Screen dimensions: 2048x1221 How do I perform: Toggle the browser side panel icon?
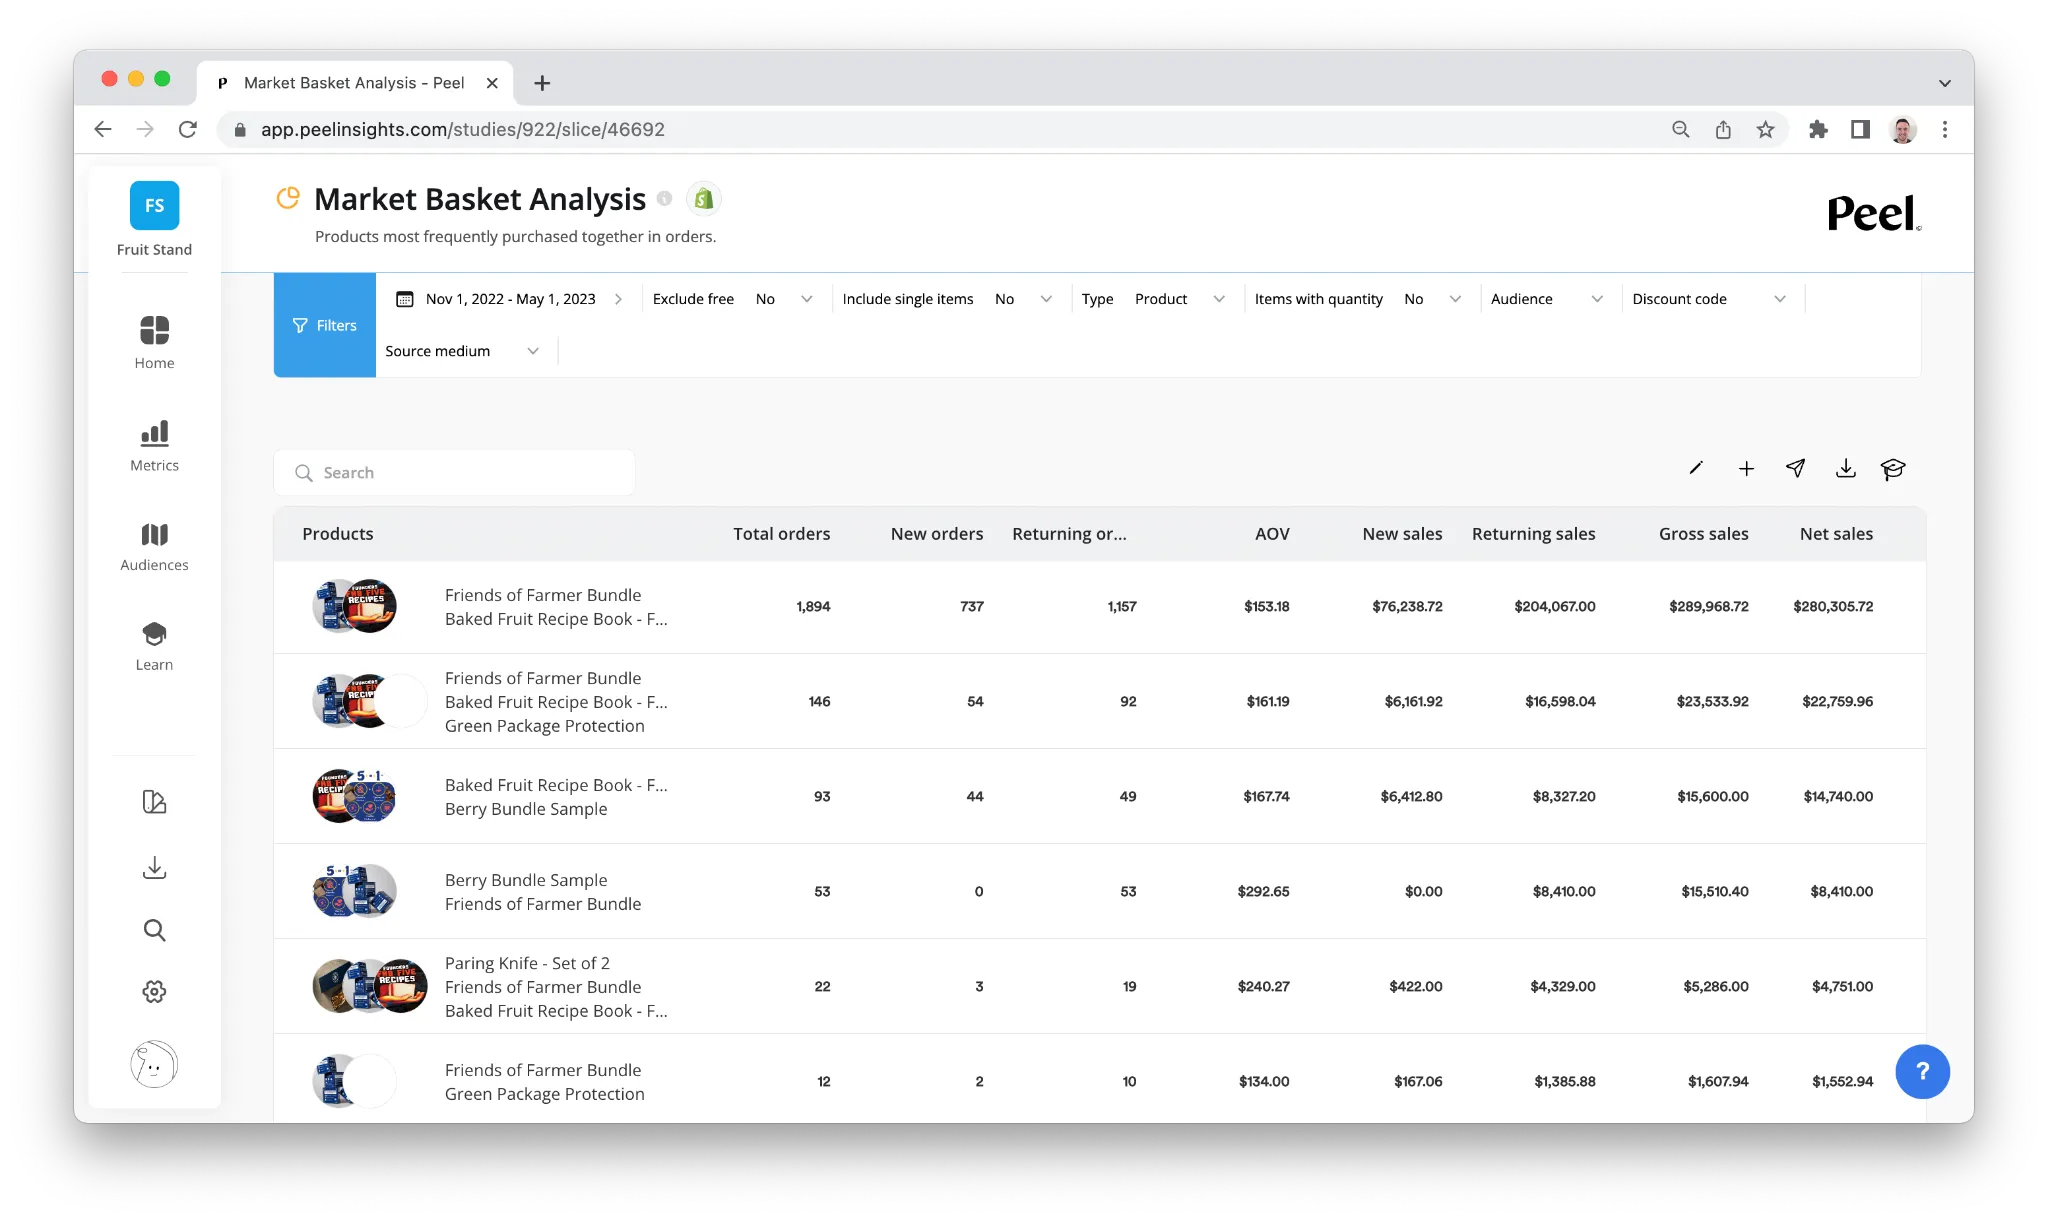(x=1860, y=129)
